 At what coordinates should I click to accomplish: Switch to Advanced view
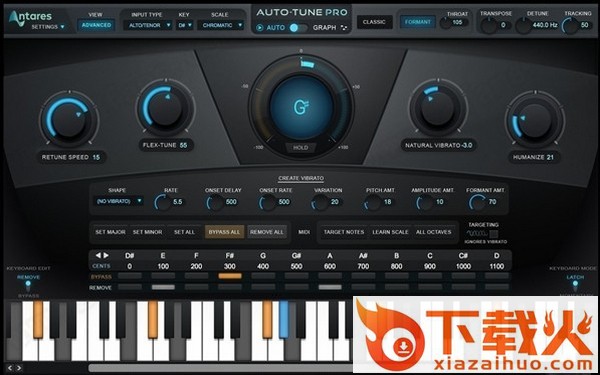(x=96, y=25)
